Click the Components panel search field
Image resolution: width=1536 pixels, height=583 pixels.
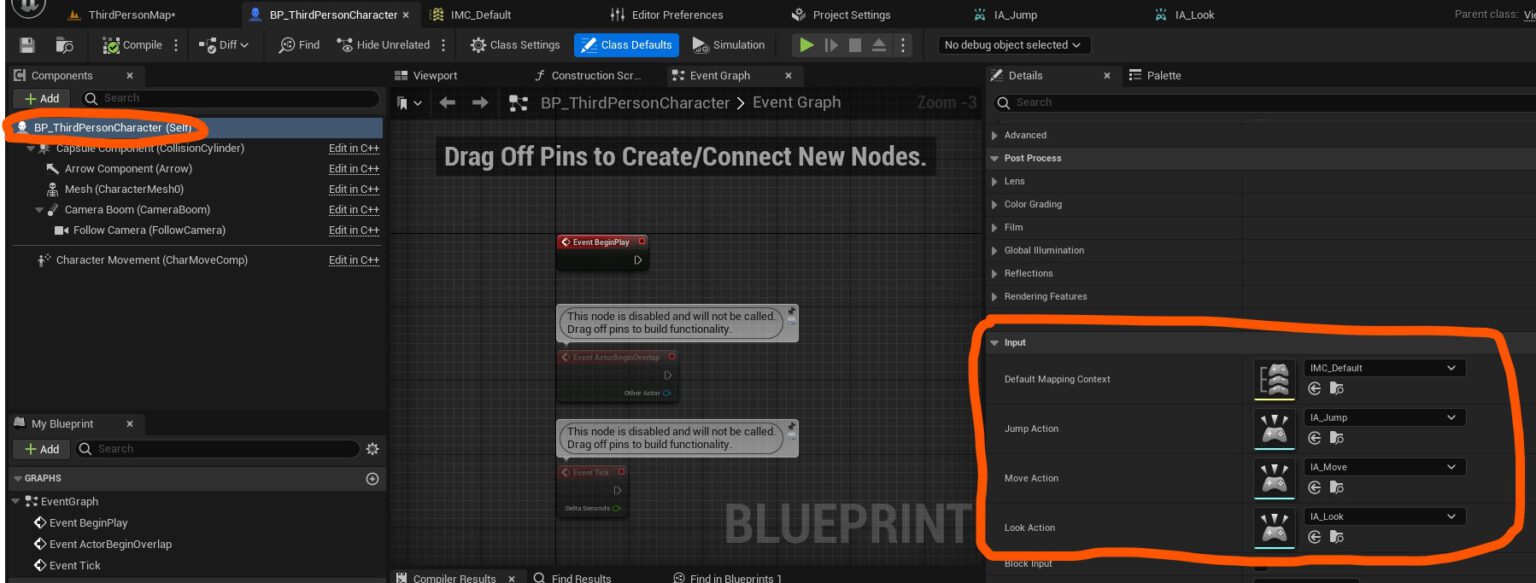(230, 98)
